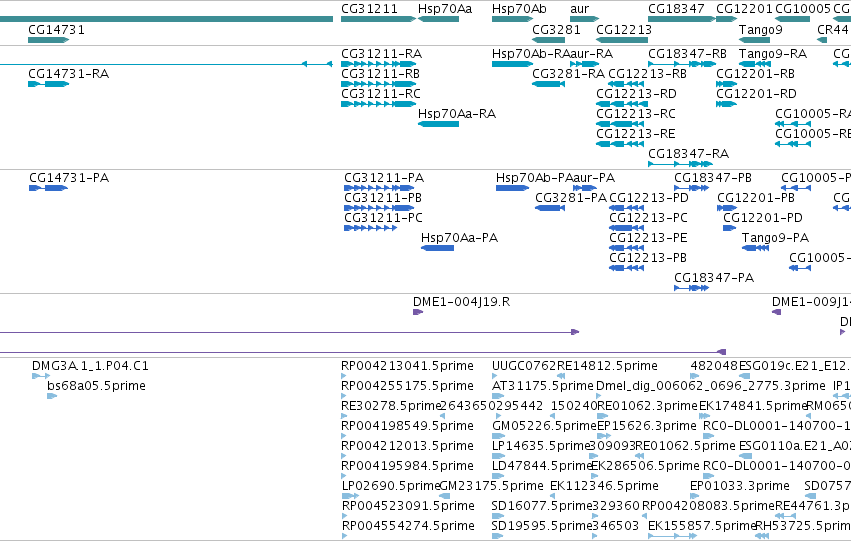Viewport: 851px width, 541px height.
Task: Select EST GM05226.5prime
Action: click(498, 436)
